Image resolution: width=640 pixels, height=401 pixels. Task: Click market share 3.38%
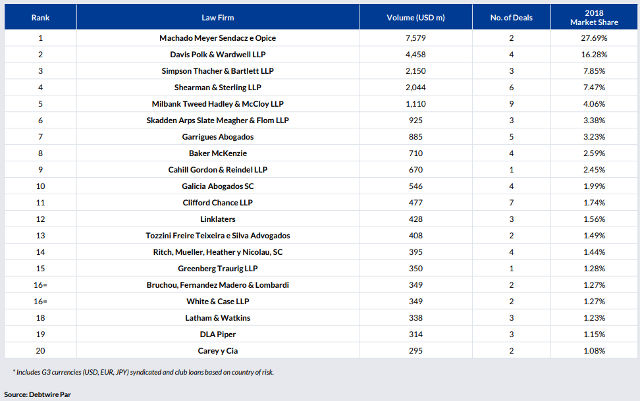click(594, 120)
